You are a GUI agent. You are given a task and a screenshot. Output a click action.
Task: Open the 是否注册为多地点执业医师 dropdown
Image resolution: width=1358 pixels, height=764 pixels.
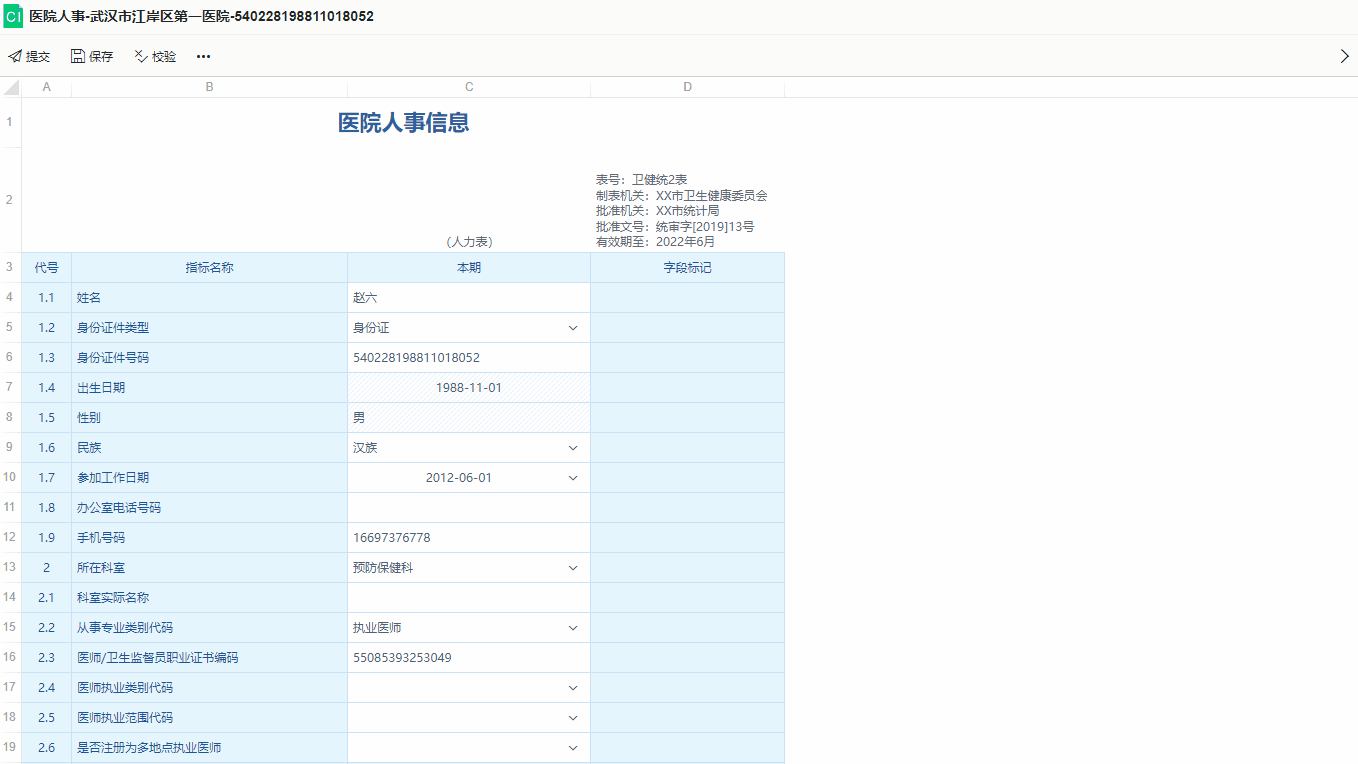coord(573,748)
